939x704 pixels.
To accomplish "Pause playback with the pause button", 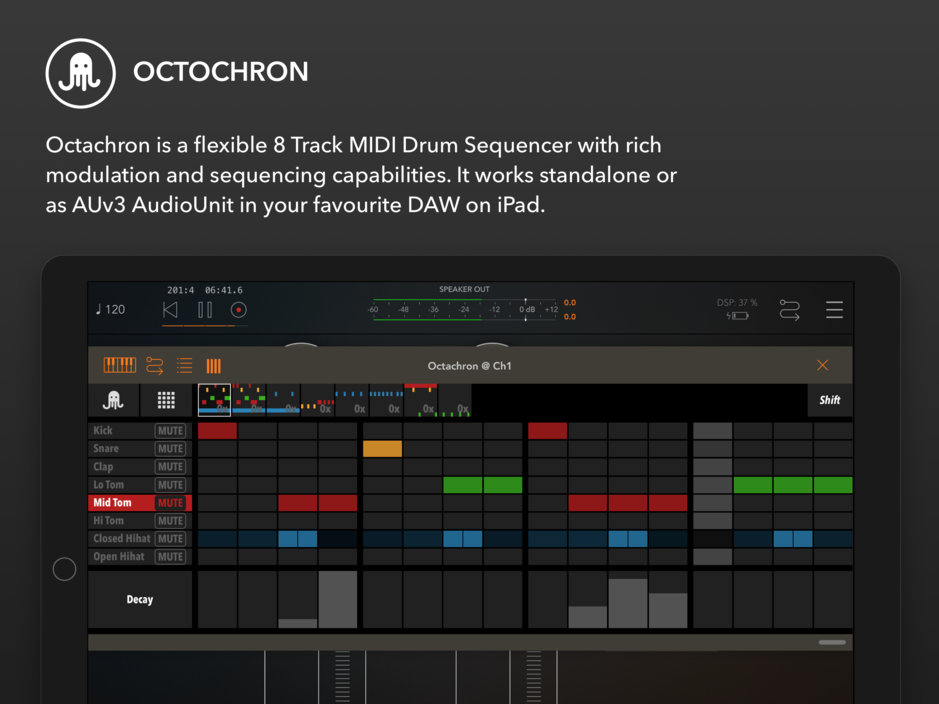I will pos(205,309).
